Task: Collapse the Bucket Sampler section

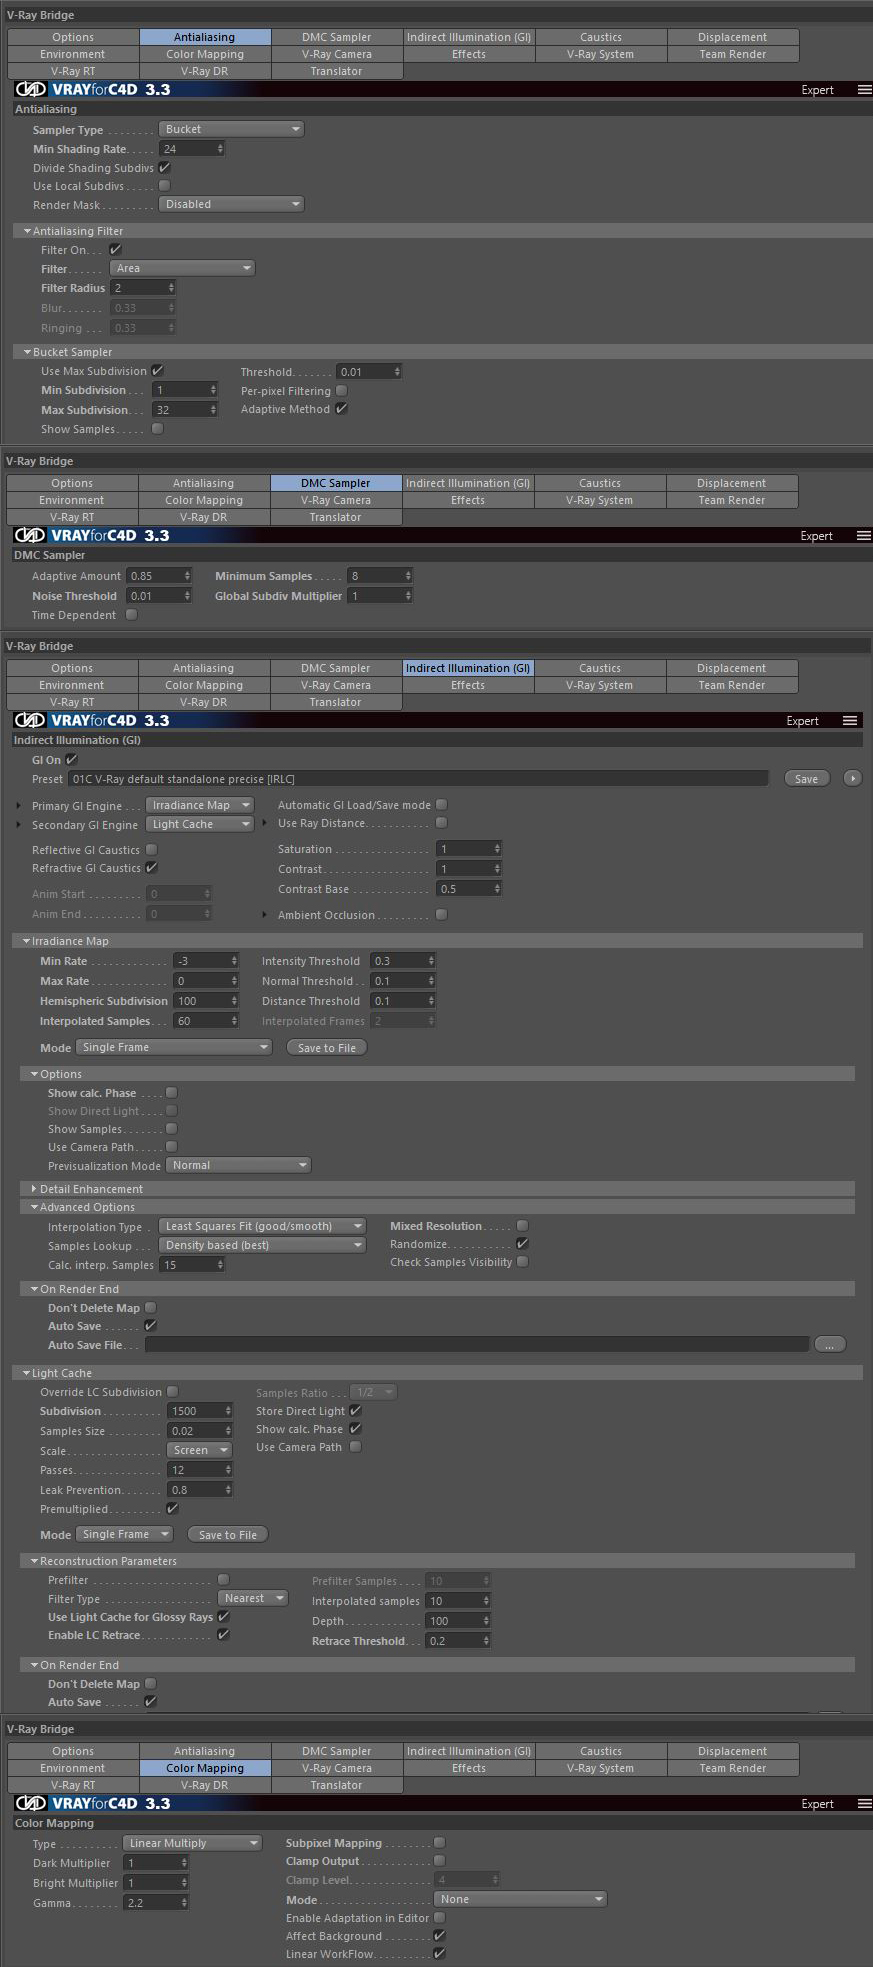Action: coord(27,352)
